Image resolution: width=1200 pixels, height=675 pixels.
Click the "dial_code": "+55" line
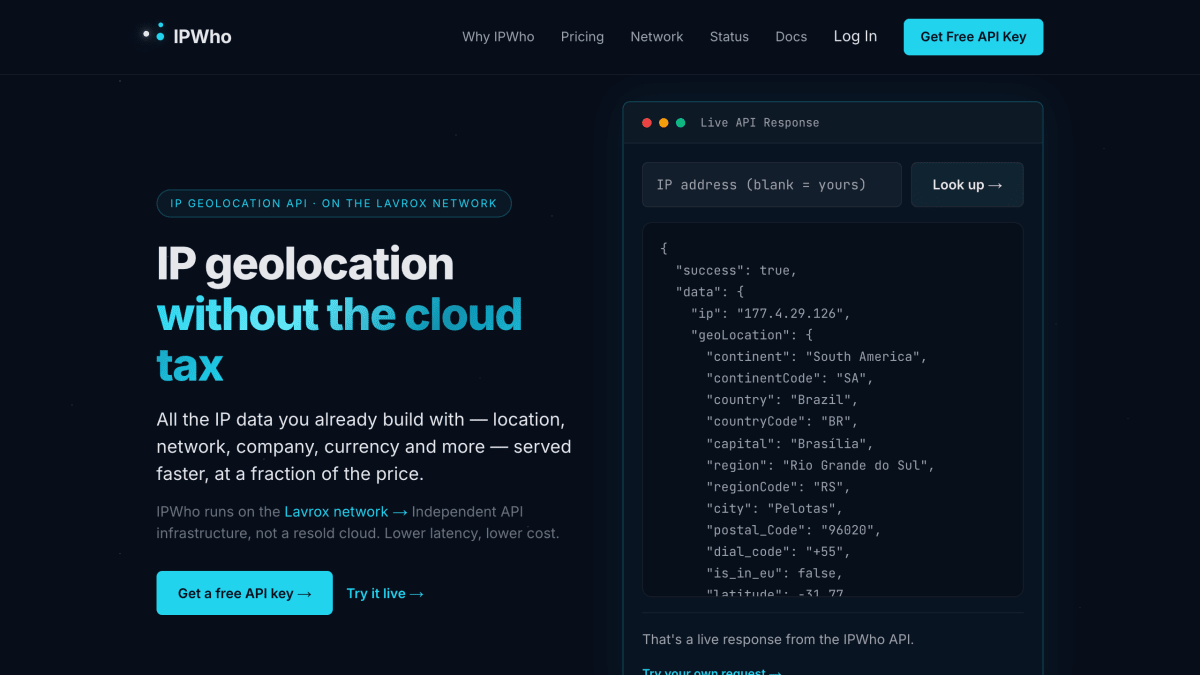click(779, 552)
